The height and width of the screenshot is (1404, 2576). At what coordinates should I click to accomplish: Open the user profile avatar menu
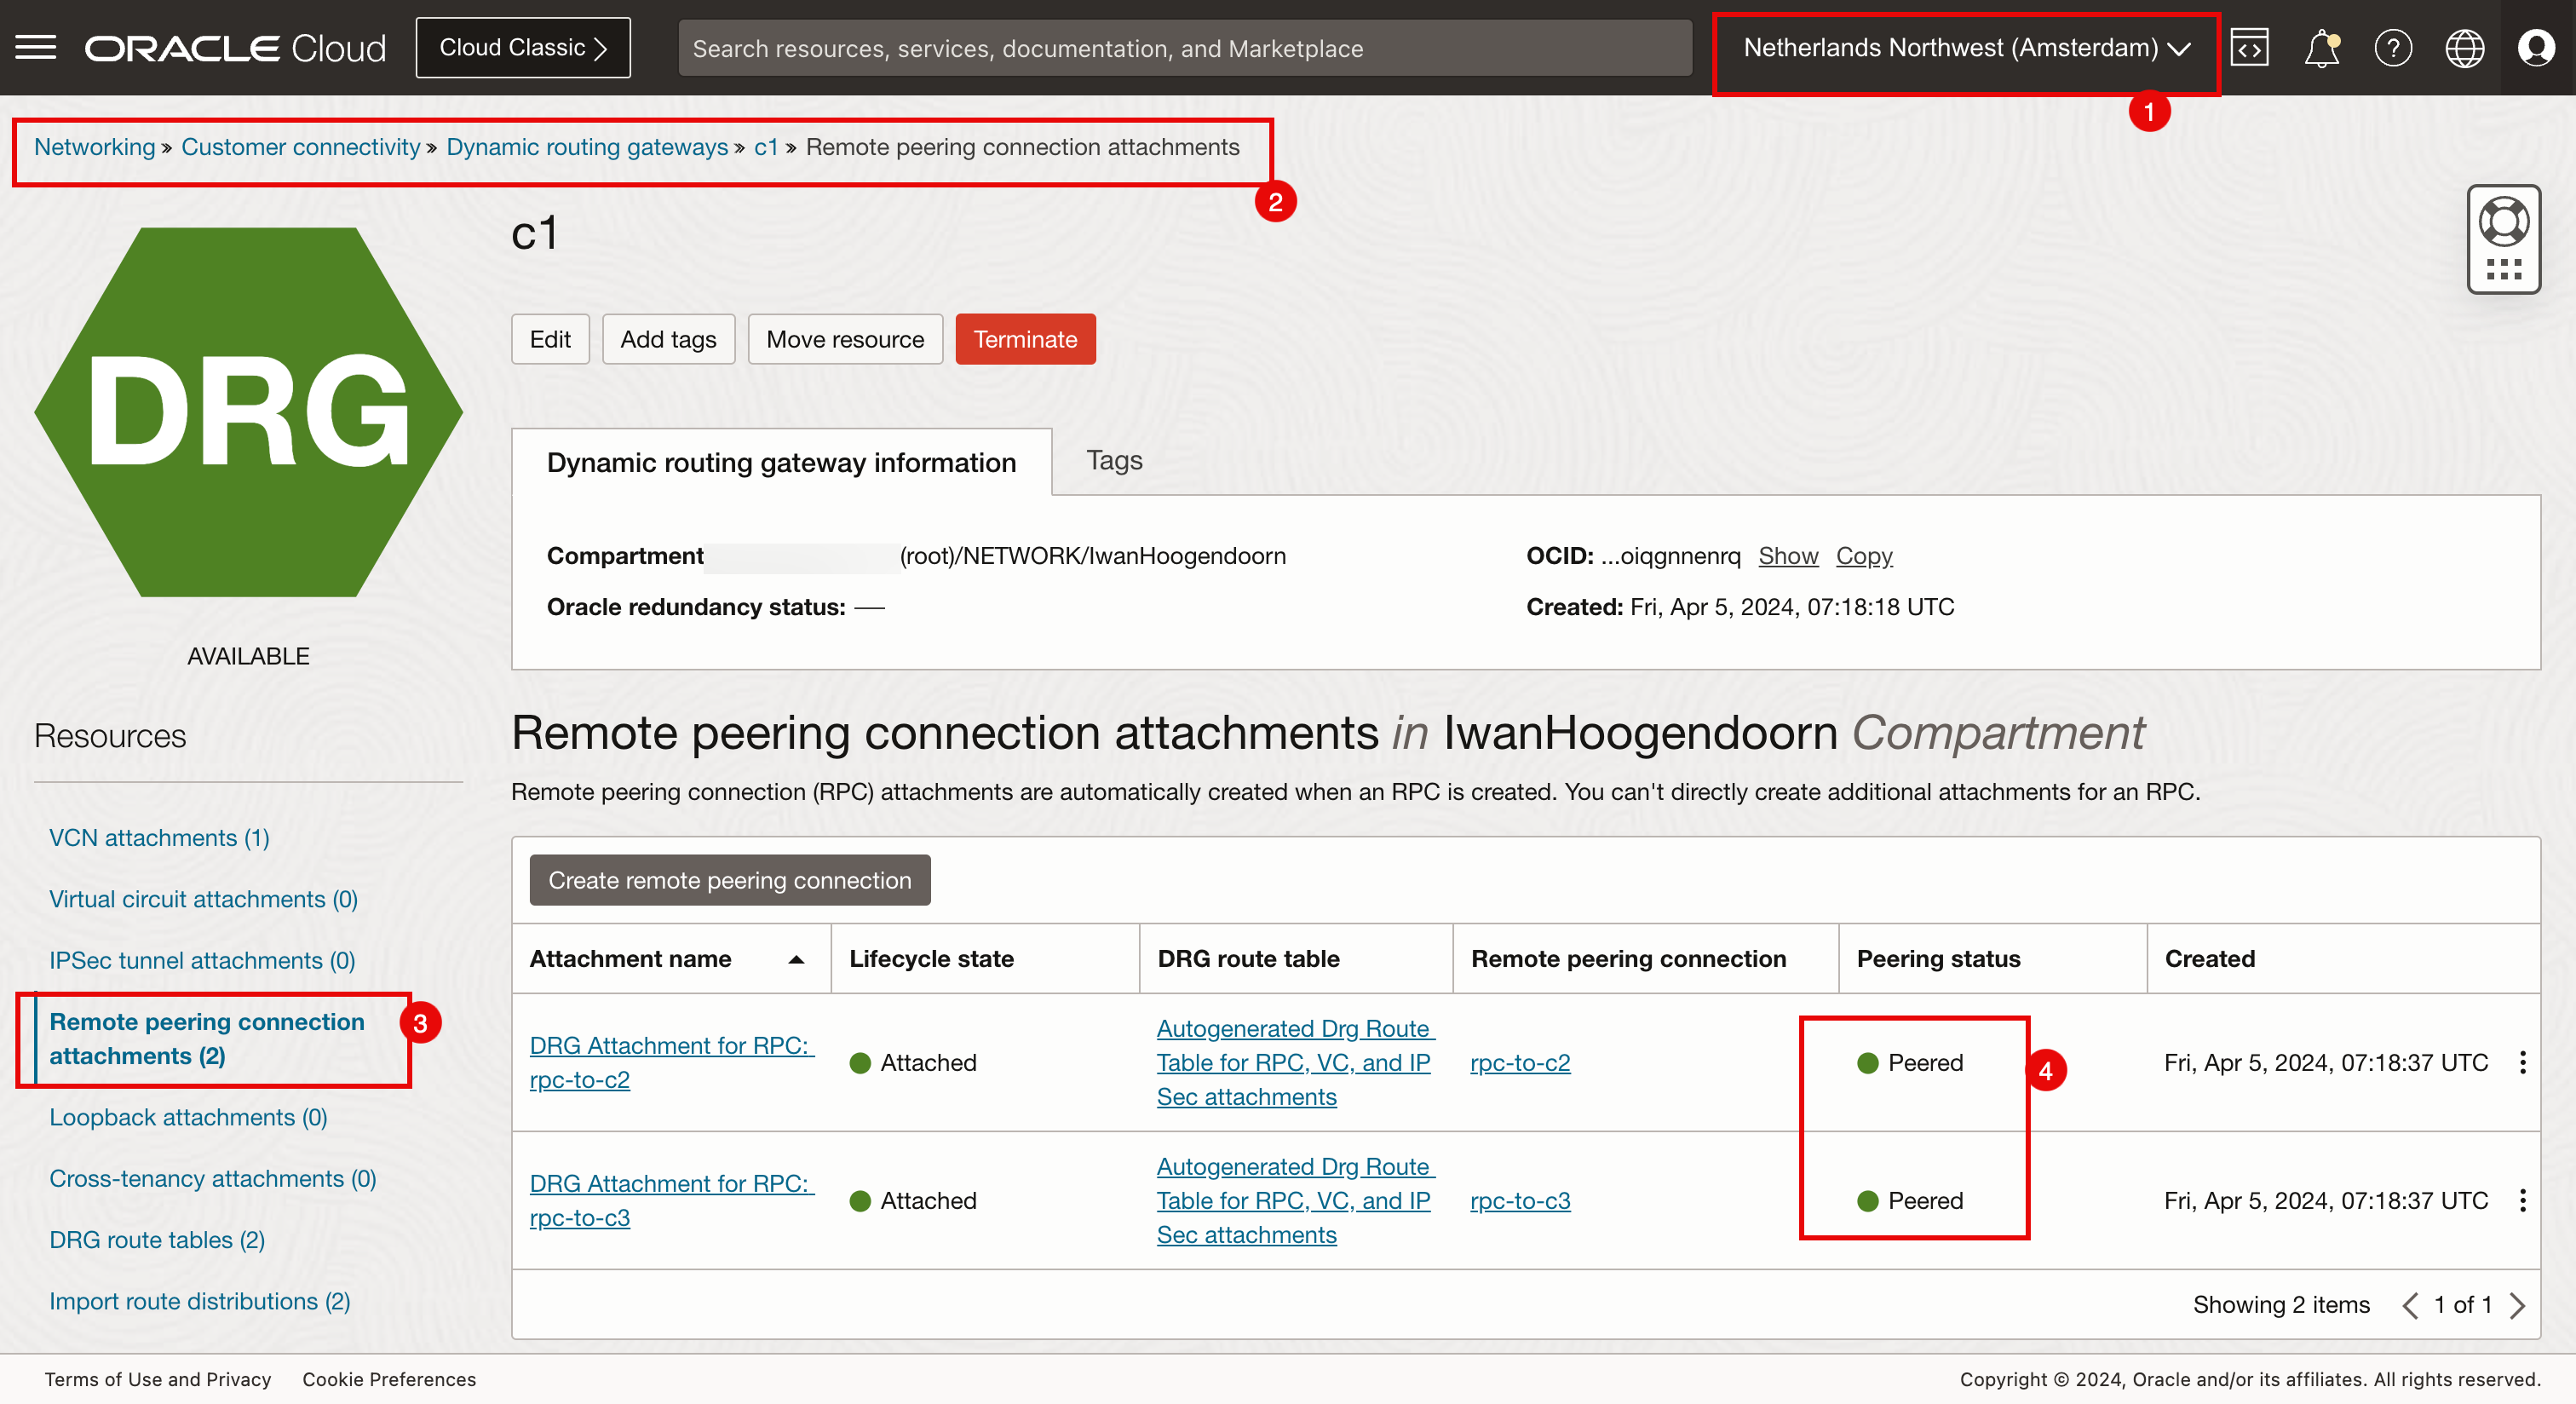tap(2536, 47)
